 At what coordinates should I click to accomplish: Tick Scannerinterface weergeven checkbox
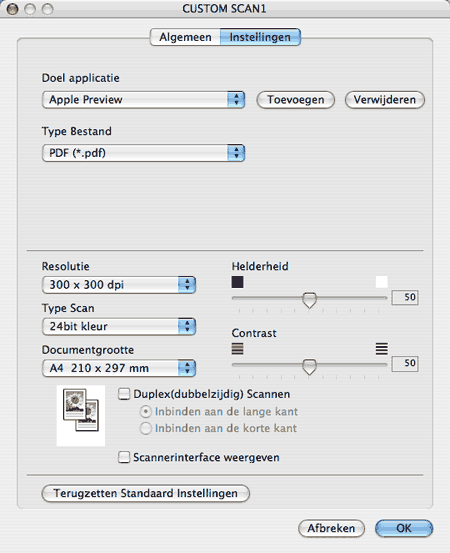[x=124, y=457]
